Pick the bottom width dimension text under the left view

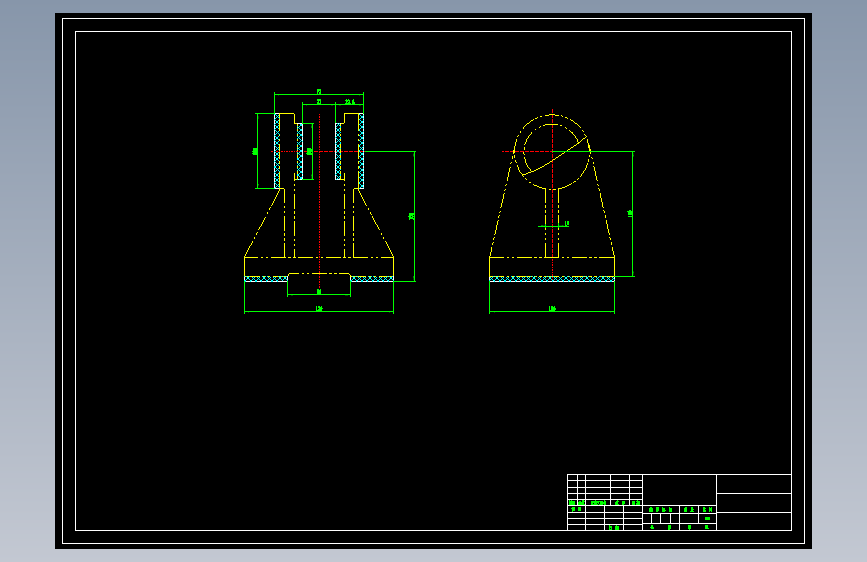(x=319, y=309)
